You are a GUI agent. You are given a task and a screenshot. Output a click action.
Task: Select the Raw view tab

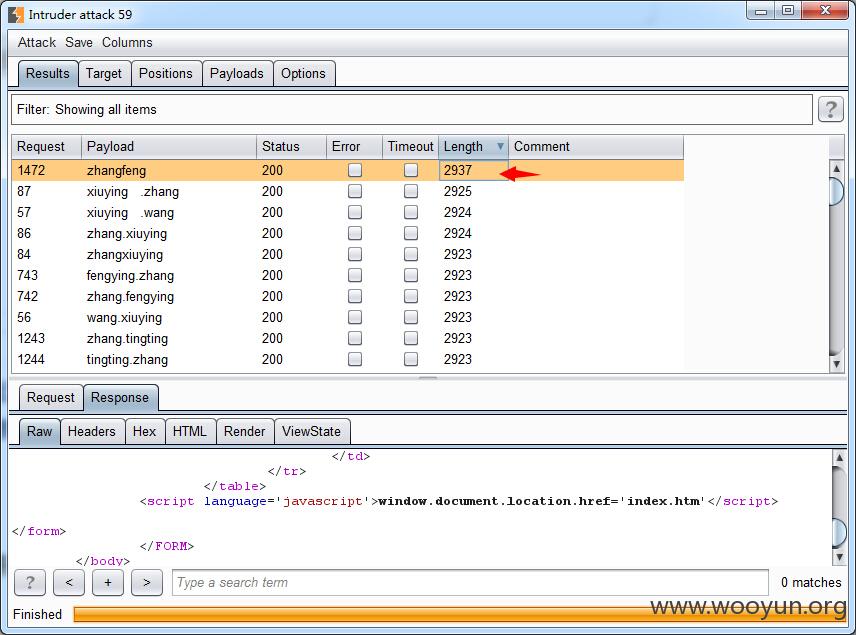tap(39, 432)
